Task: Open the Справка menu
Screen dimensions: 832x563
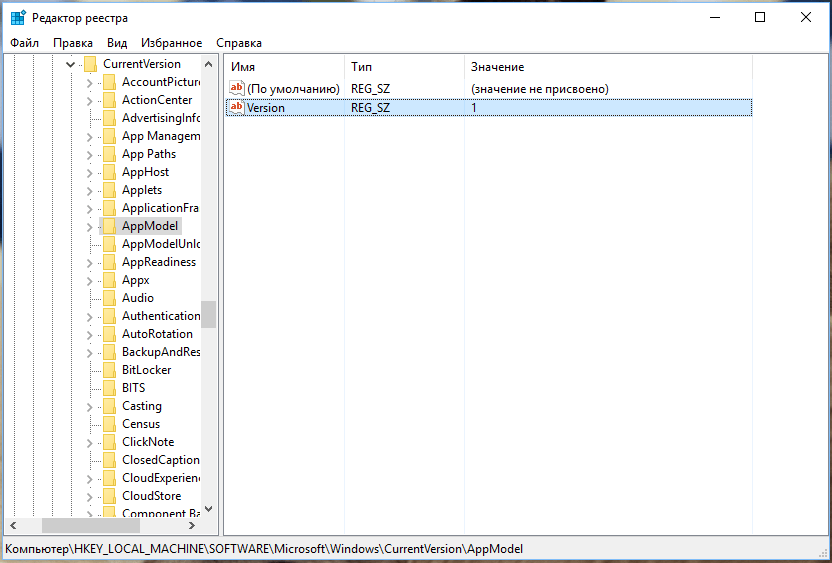Action: 239,43
